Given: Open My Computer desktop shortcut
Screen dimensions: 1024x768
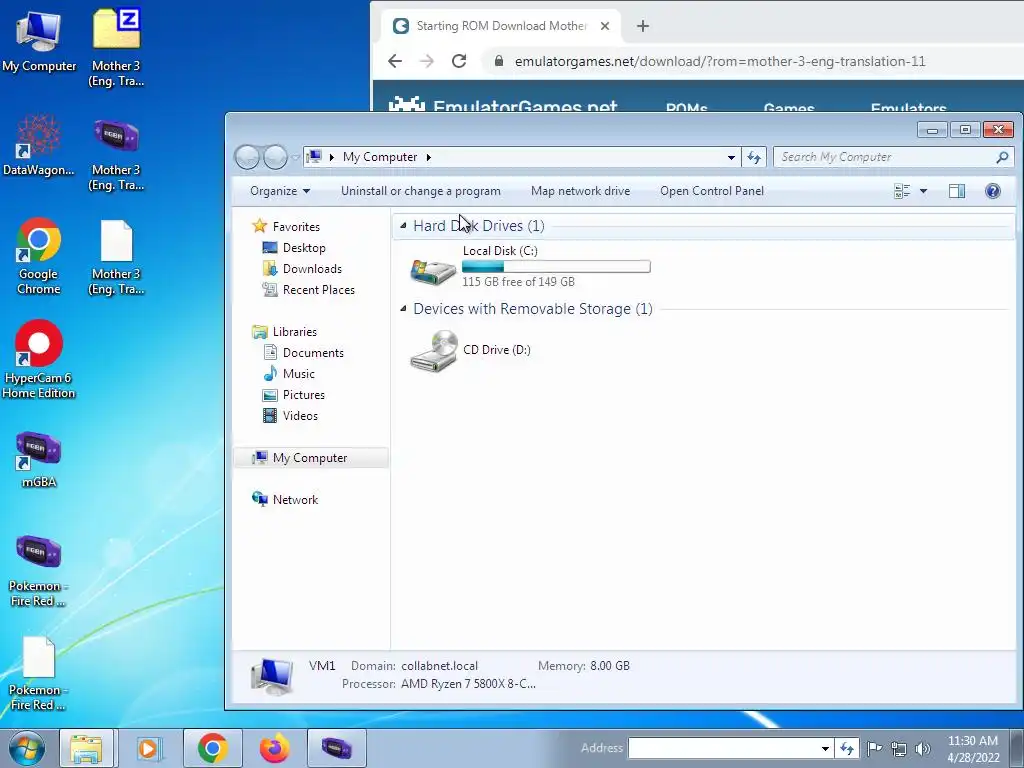Looking at the screenshot, I should (39, 42).
